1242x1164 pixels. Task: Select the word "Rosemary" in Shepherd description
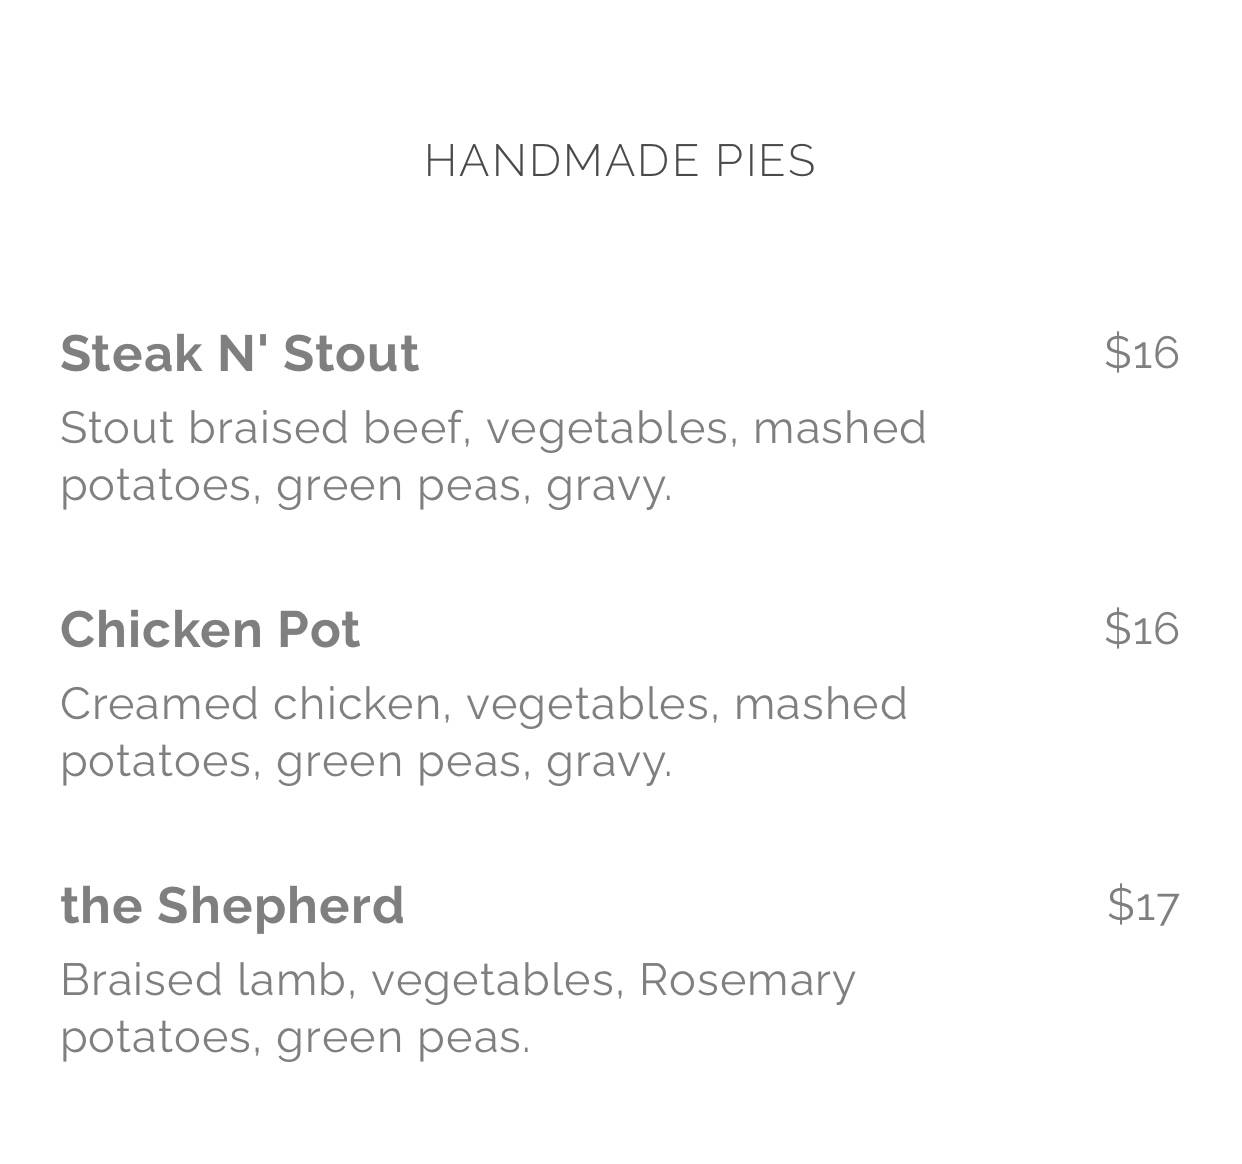(x=747, y=980)
